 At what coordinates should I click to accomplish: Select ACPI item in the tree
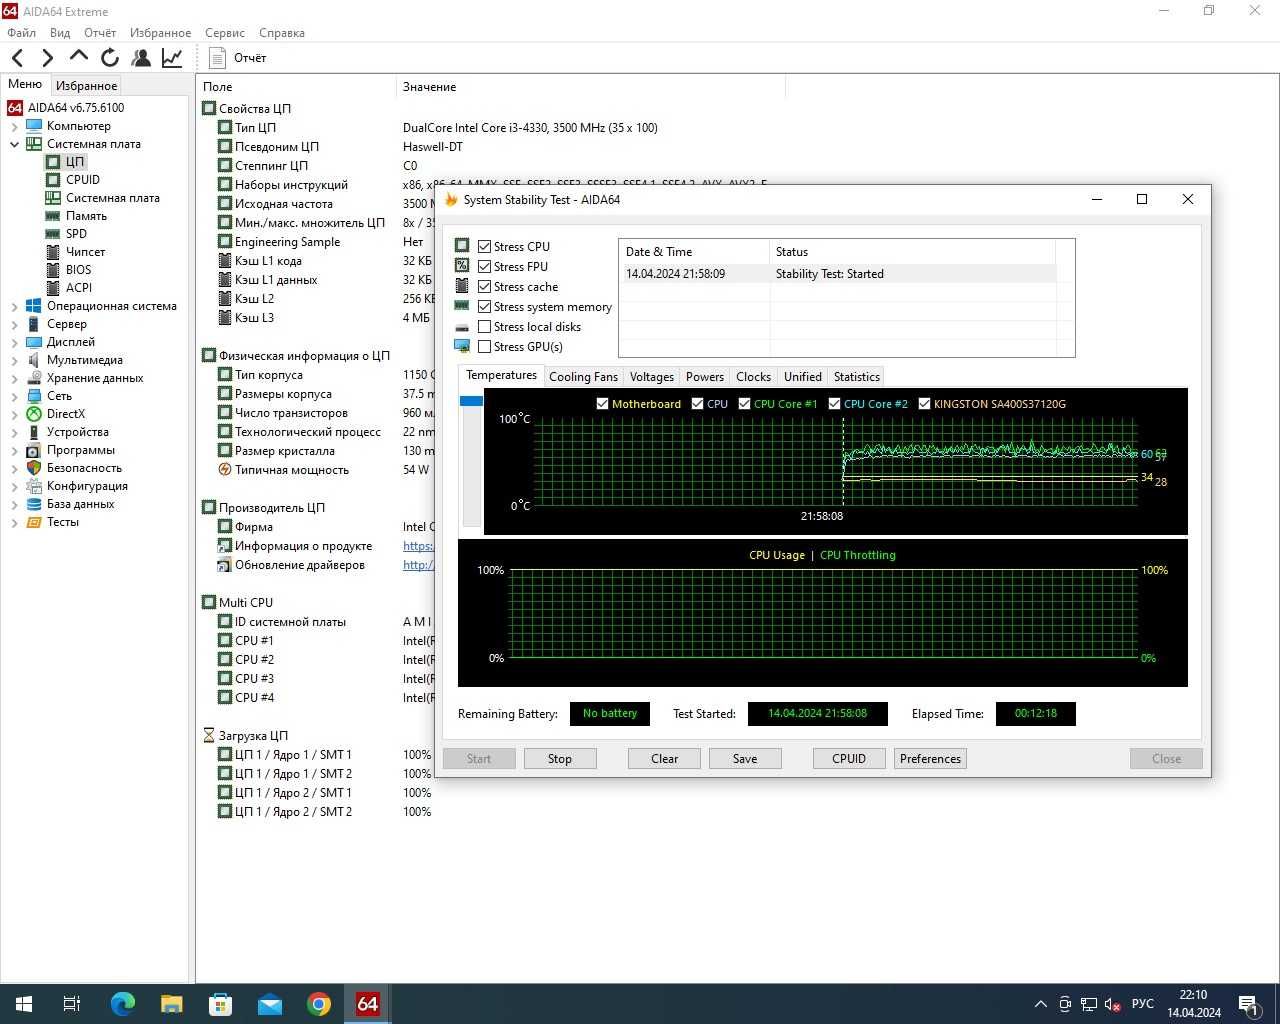(x=79, y=288)
